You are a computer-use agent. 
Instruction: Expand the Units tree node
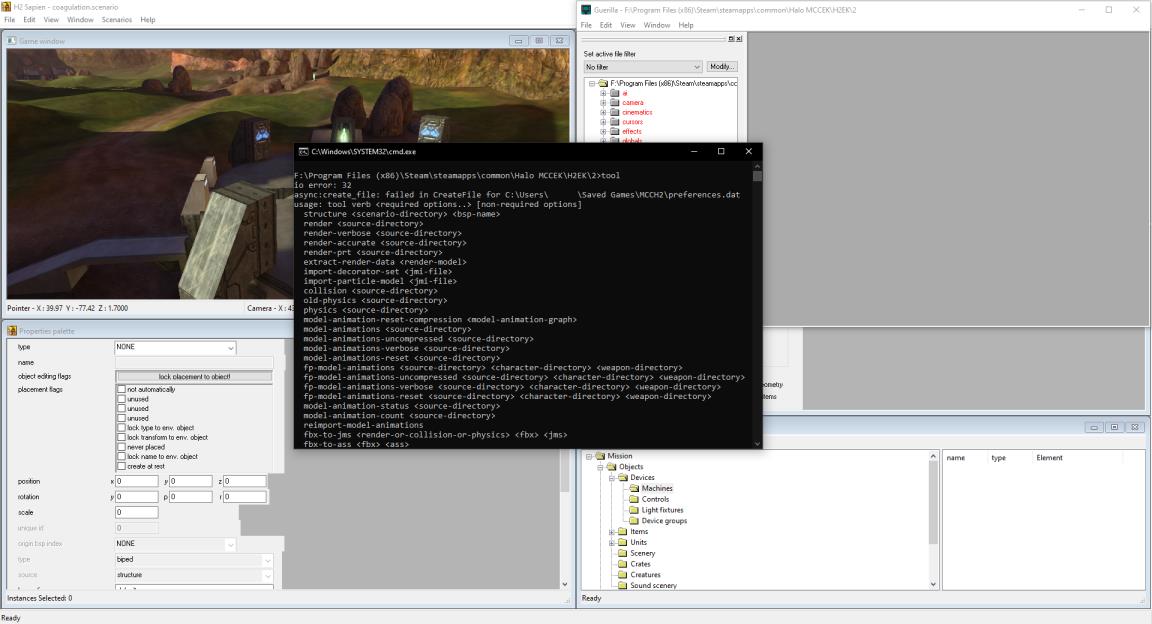(611, 542)
